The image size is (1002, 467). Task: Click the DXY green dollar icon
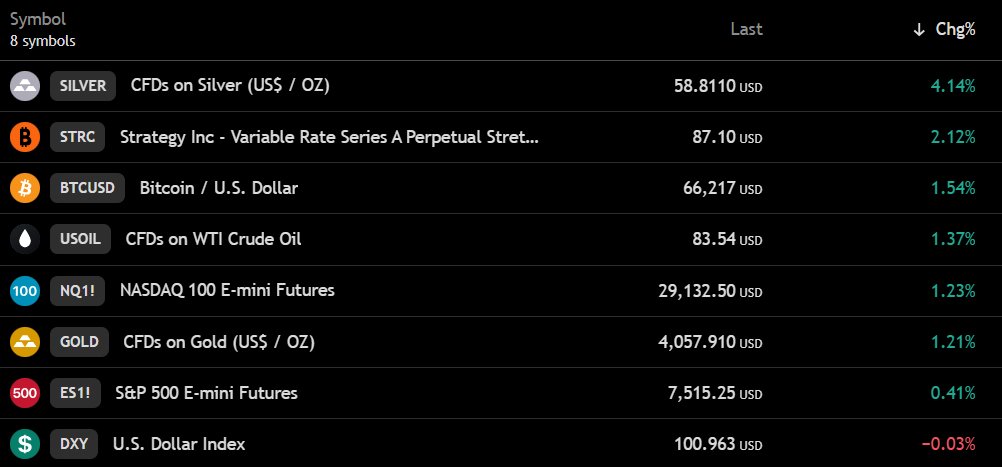tap(25, 444)
